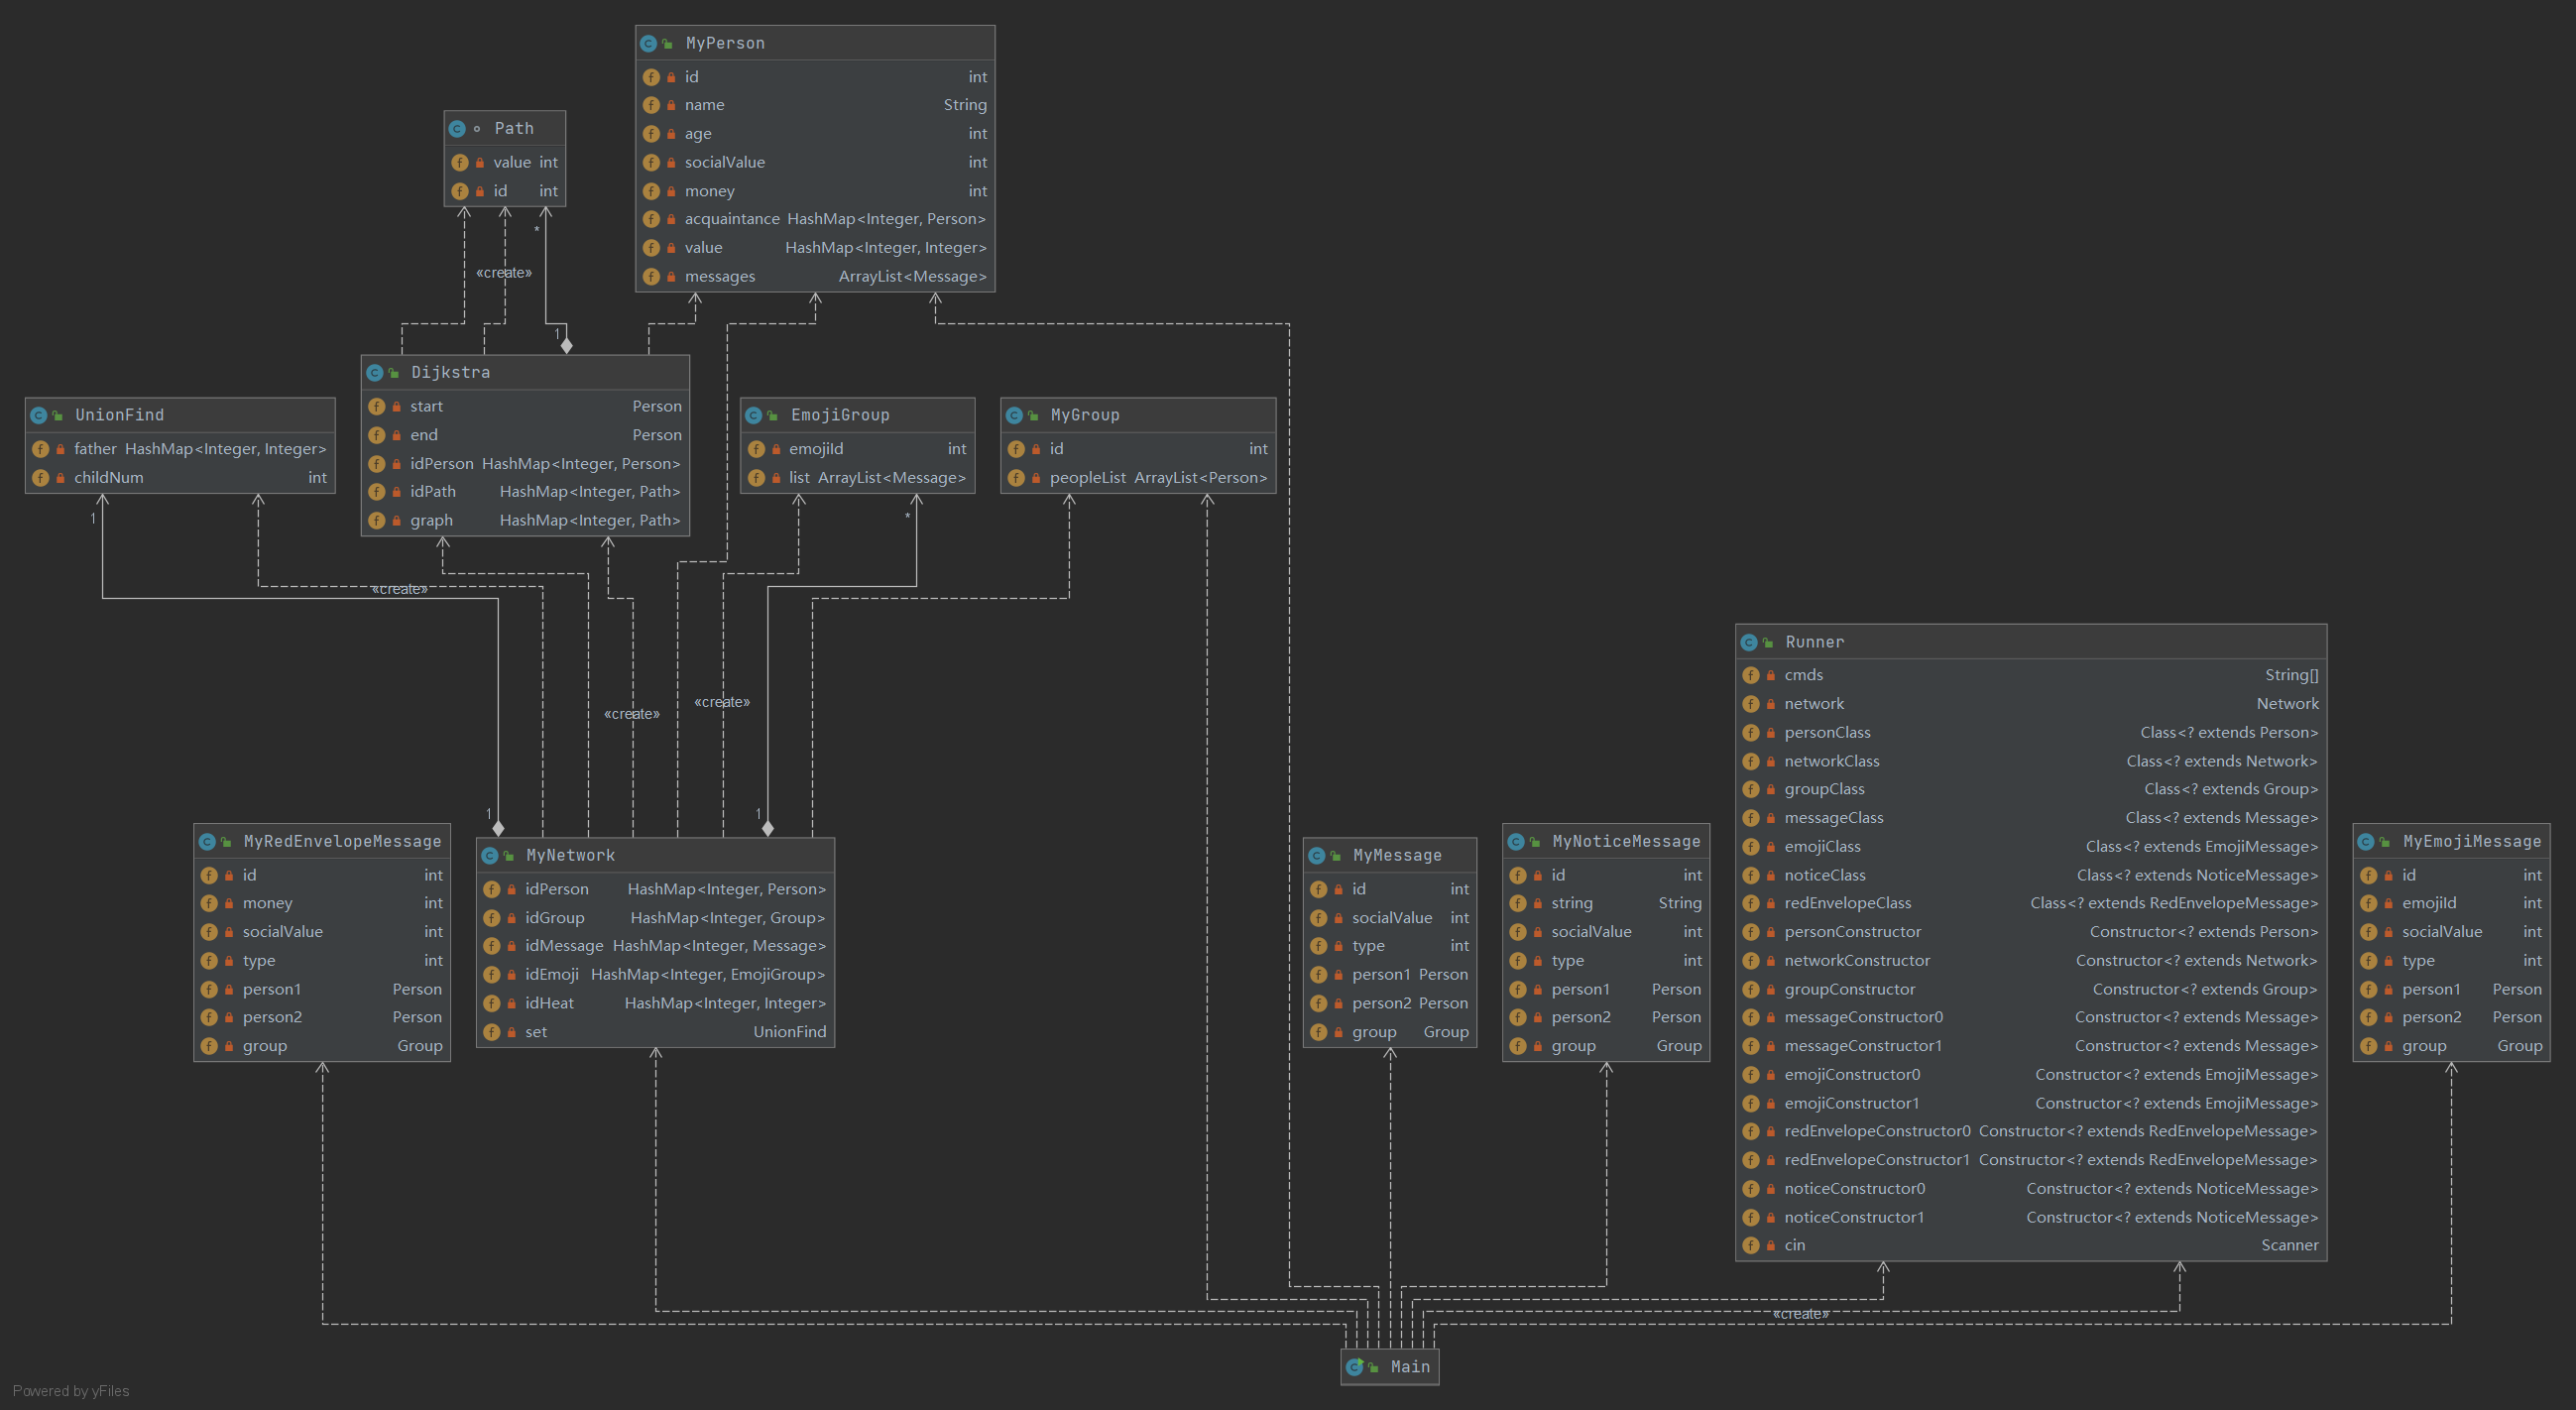Click the EmojiGroup class icon
The width and height of the screenshot is (2576, 1410).
[754, 415]
